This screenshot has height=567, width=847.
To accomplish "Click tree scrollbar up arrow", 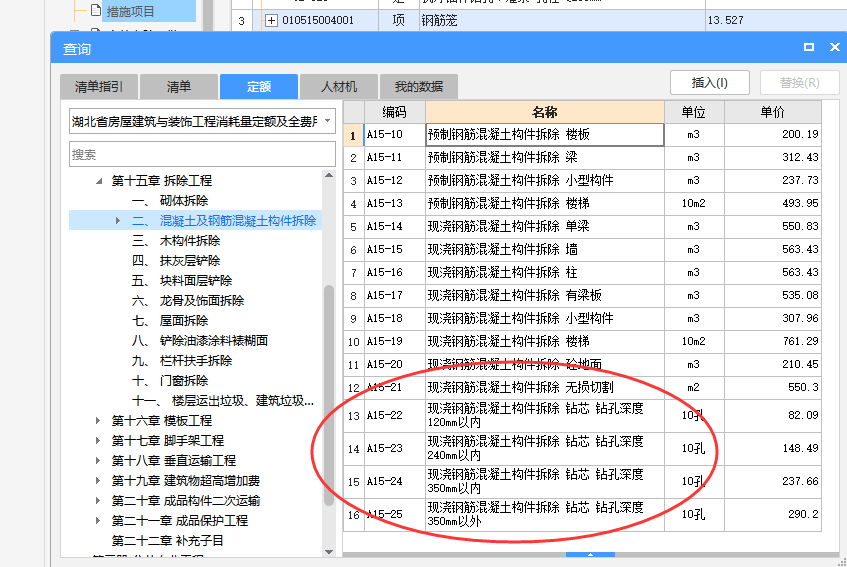I will click(x=329, y=175).
